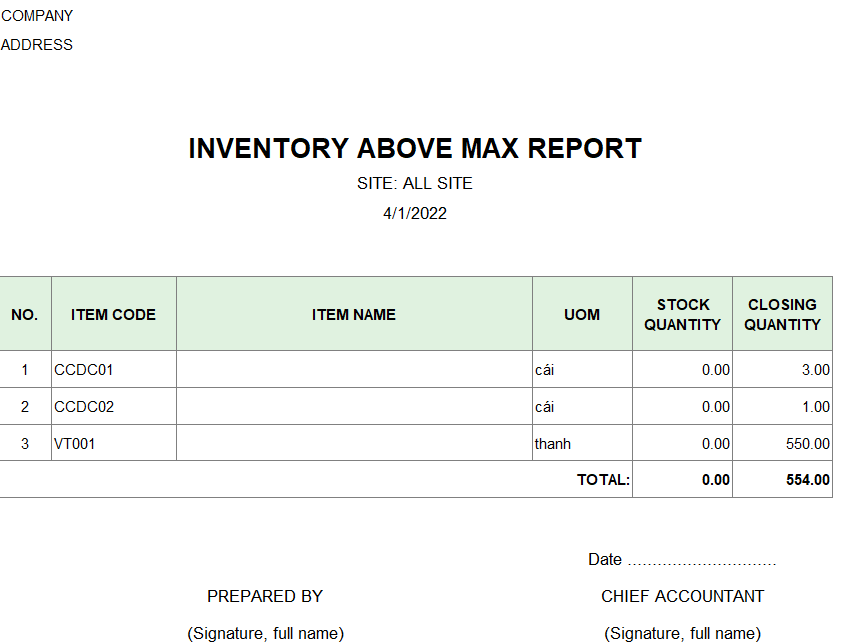Click the ADDRESS text line
The image size is (844, 643).
(x=37, y=45)
